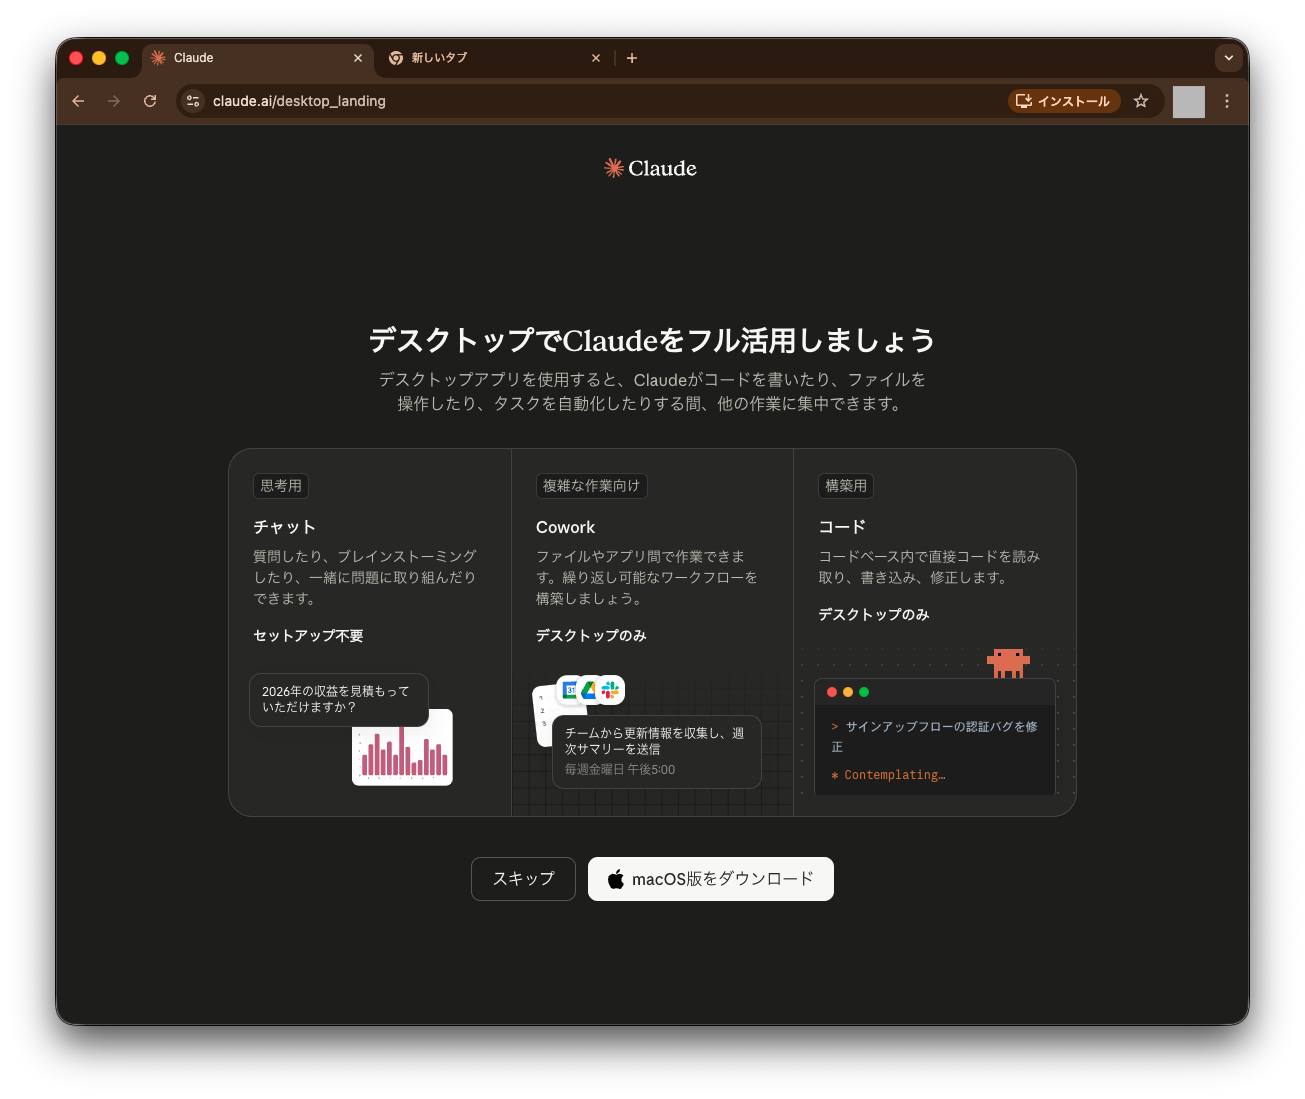The image size is (1305, 1099).
Task: Click the main headline デスクトップでClaude
Action: [652, 340]
